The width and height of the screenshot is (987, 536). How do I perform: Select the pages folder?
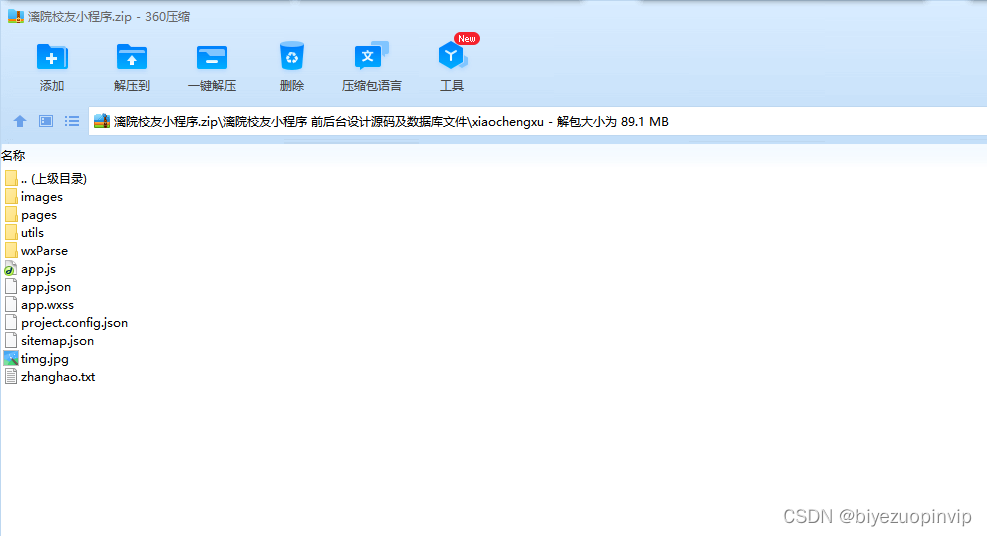click(30, 215)
